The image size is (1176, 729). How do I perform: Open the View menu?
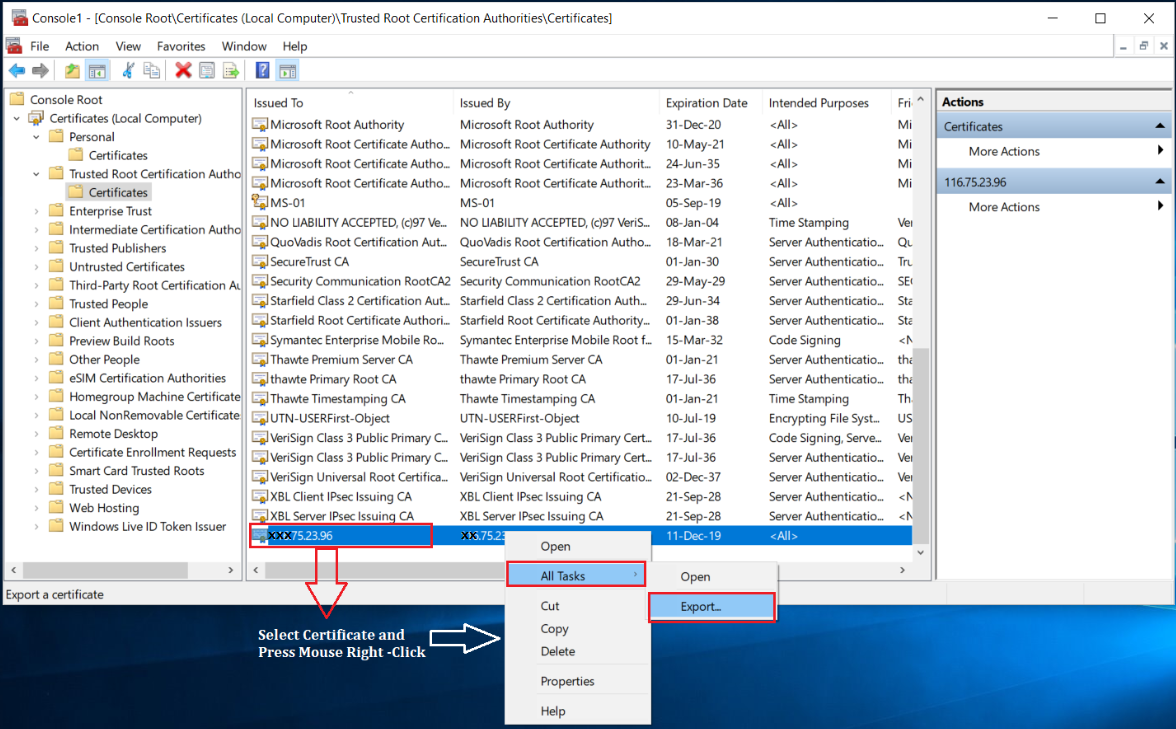point(128,46)
